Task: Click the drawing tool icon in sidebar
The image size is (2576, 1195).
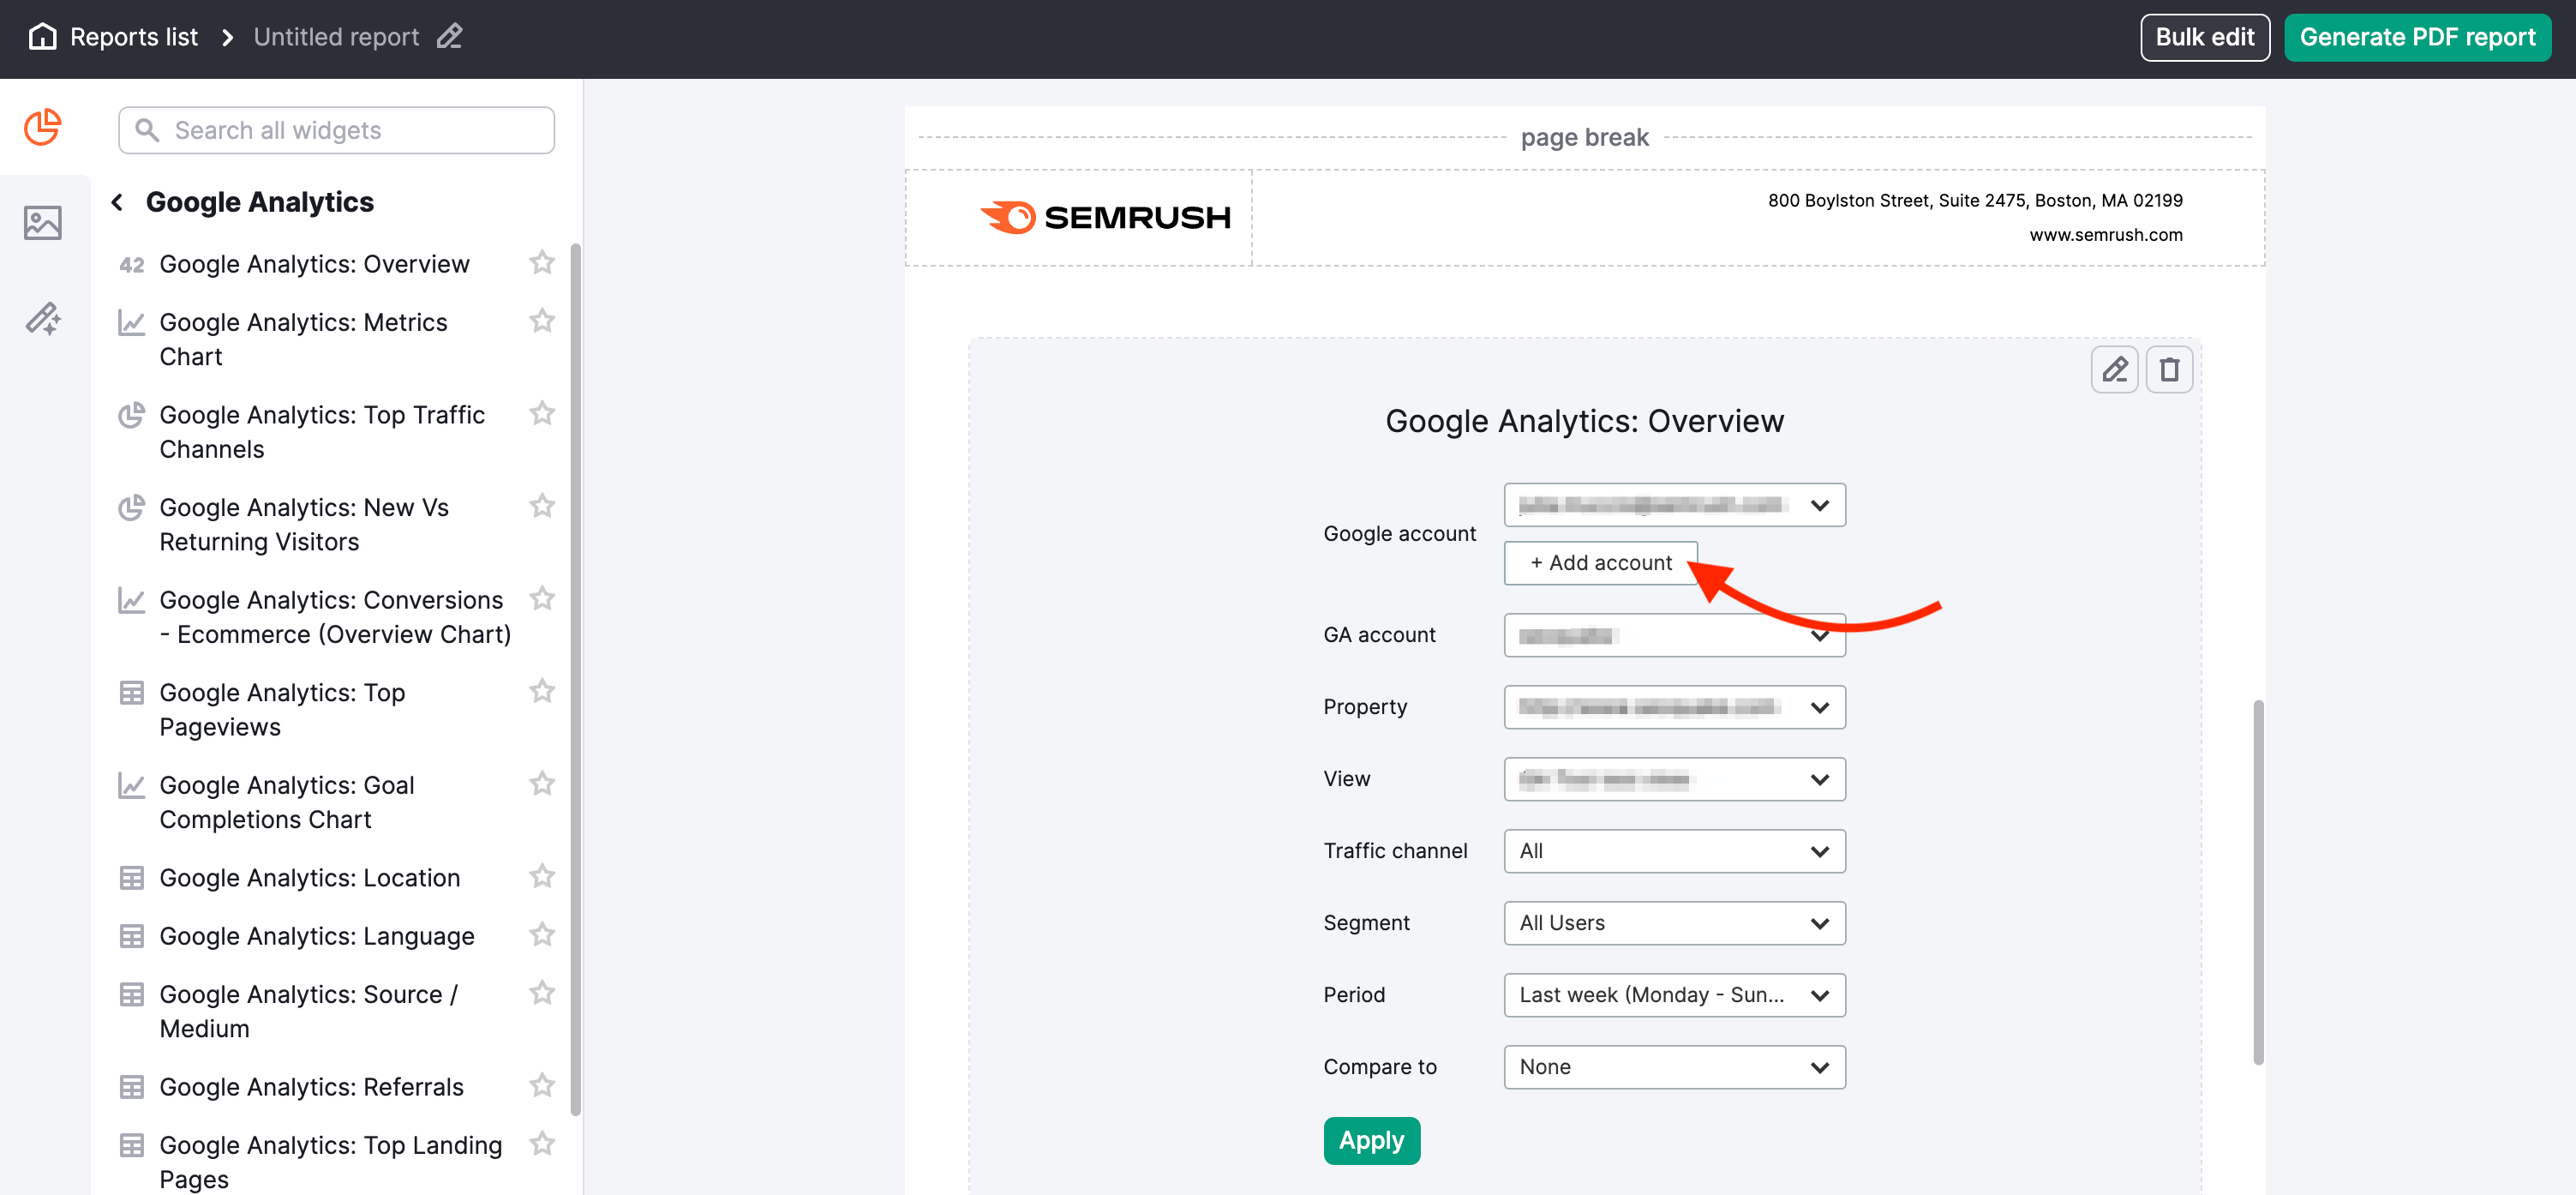Action: 45,321
